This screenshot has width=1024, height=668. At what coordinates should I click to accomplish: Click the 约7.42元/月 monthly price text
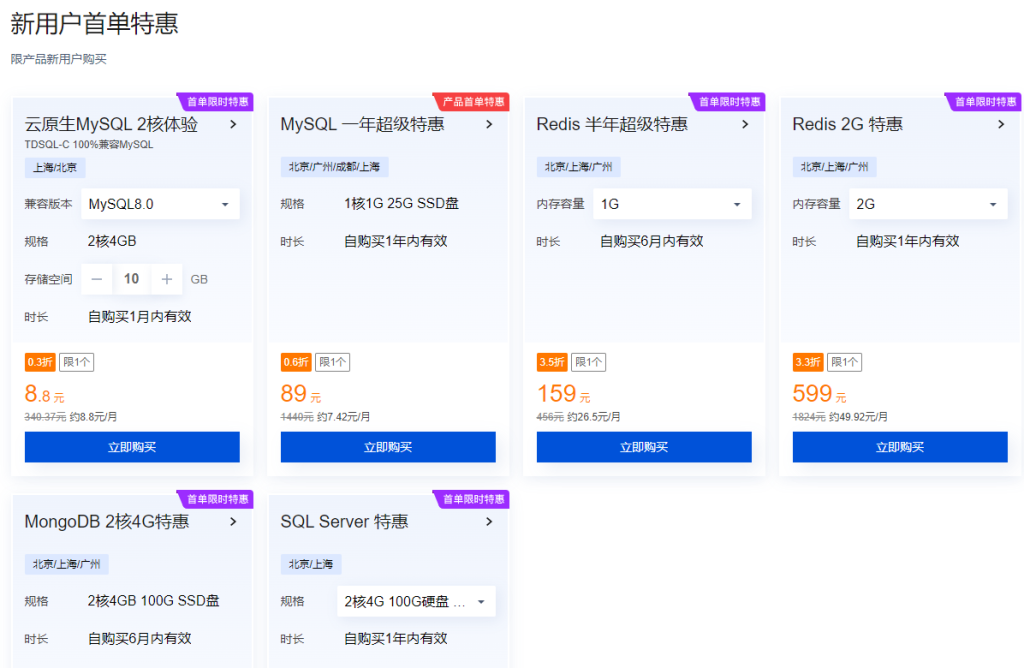coord(344,417)
